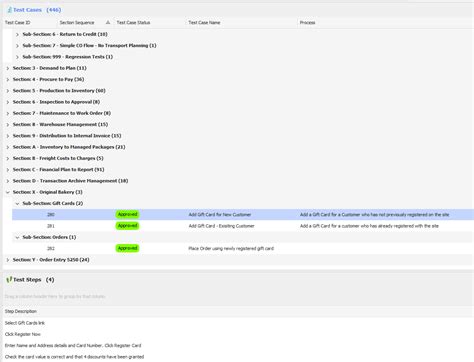Select test case ID 281 cell
Viewport: 474px width, 362px height.
(x=51, y=226)
